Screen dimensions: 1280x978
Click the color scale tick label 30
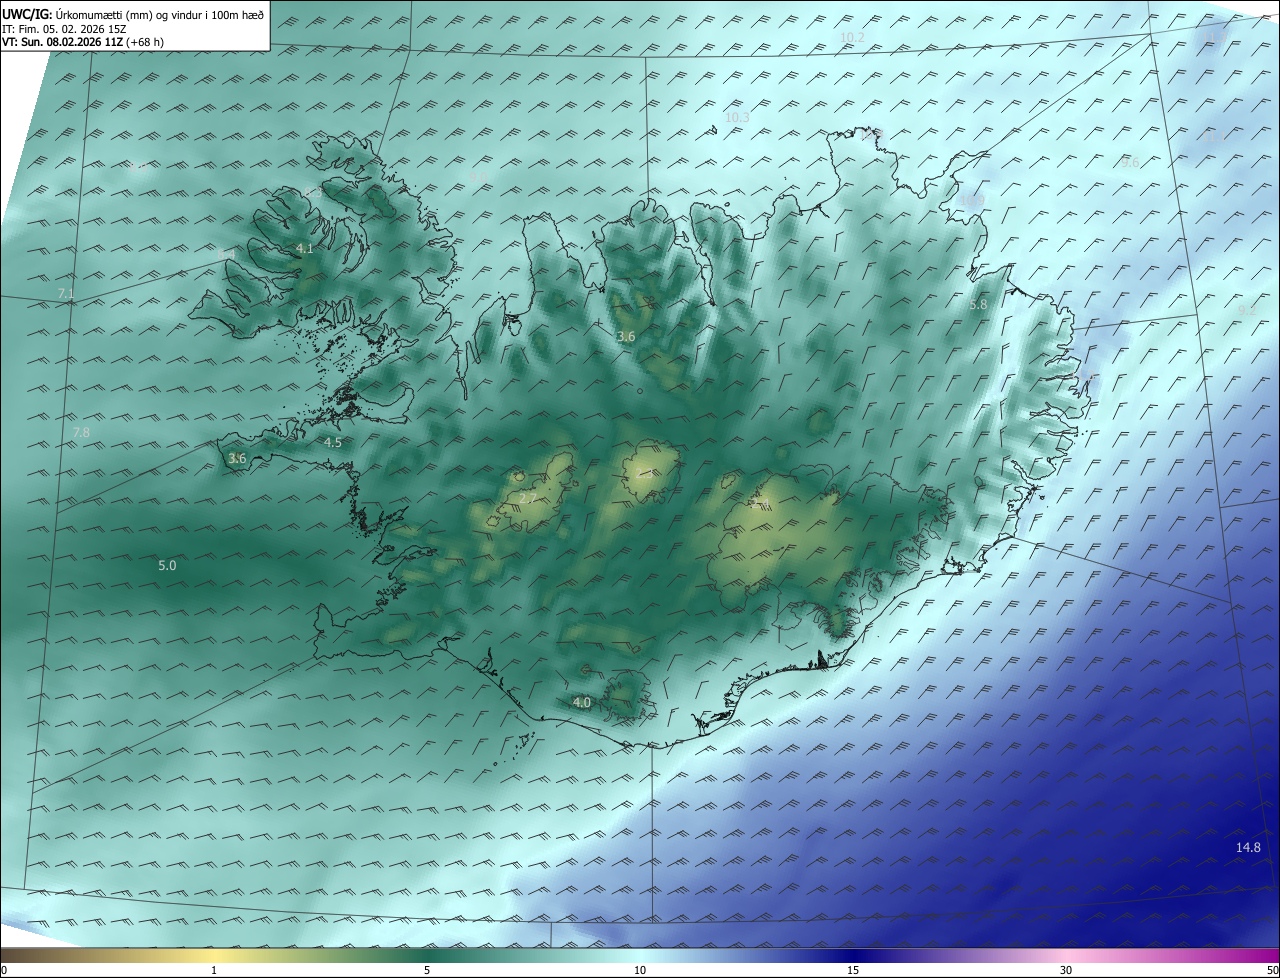[x=1066, y=970]
